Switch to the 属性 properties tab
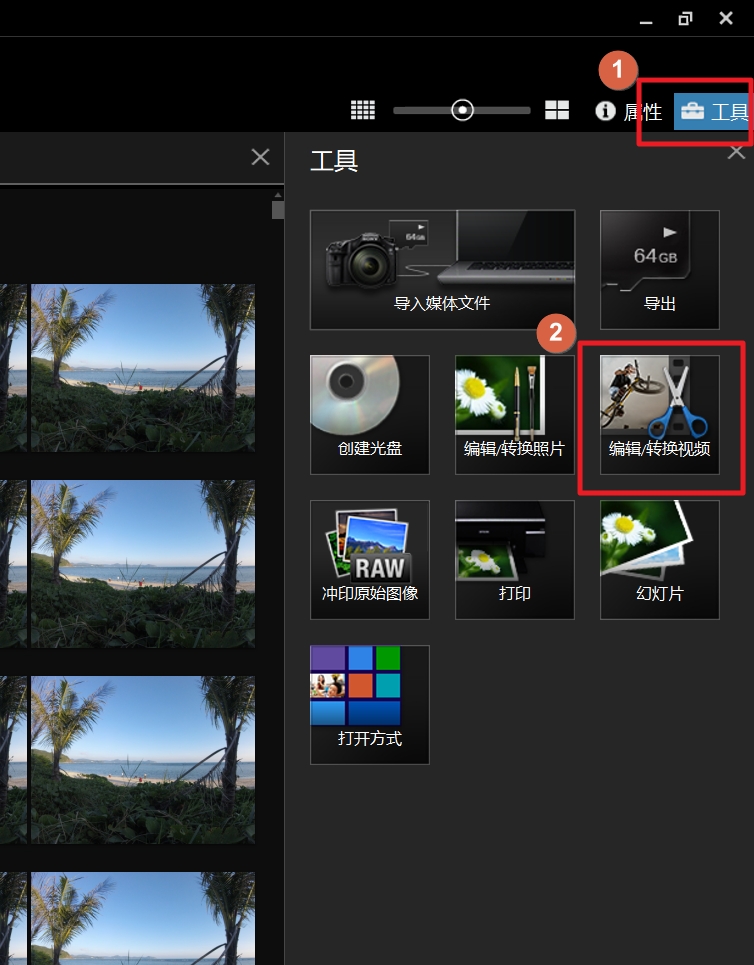 (x=630, y=111)
